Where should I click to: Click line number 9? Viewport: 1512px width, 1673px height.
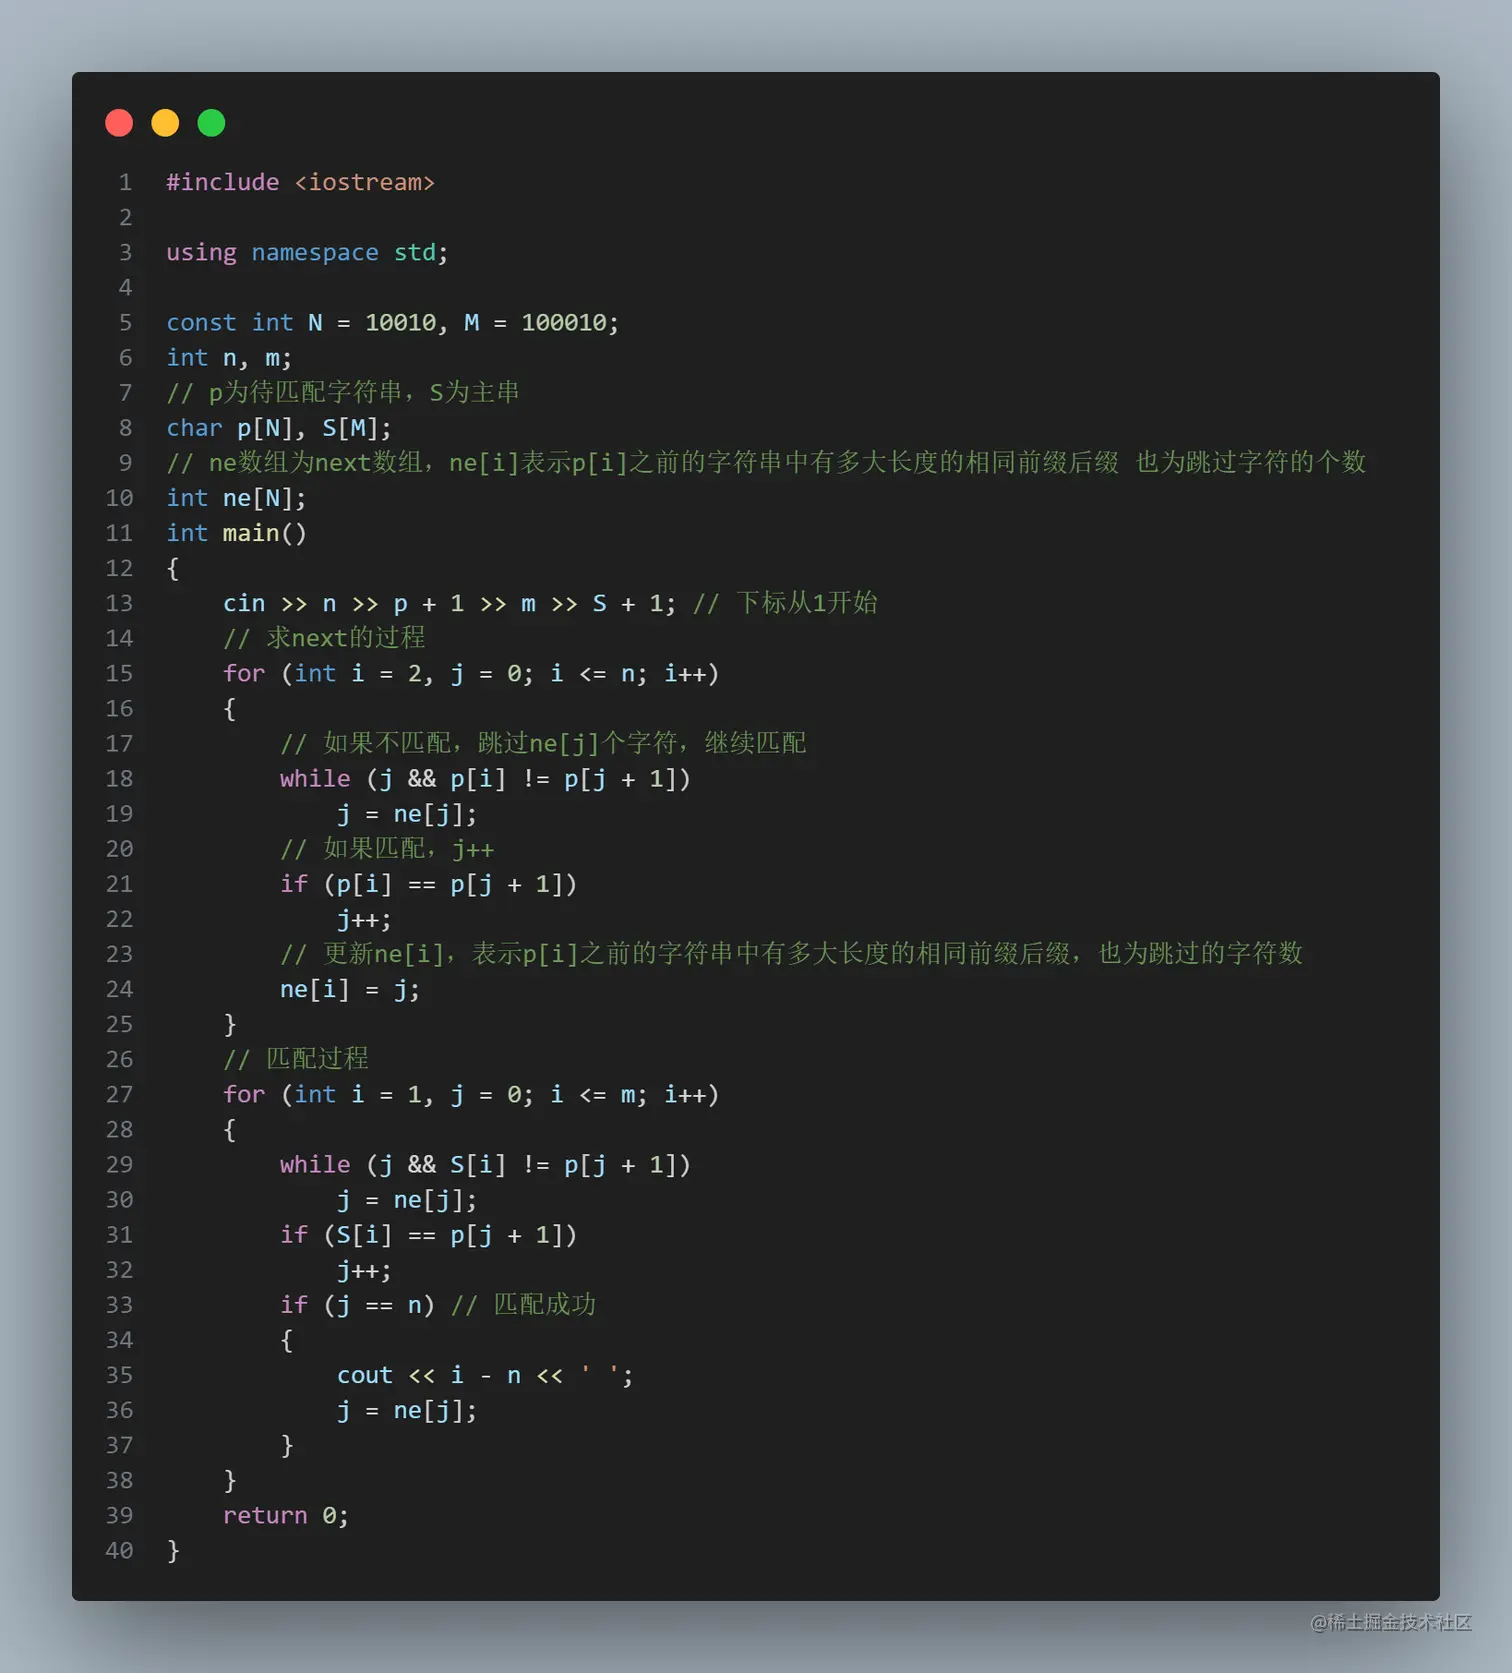(x=125, y=463)
